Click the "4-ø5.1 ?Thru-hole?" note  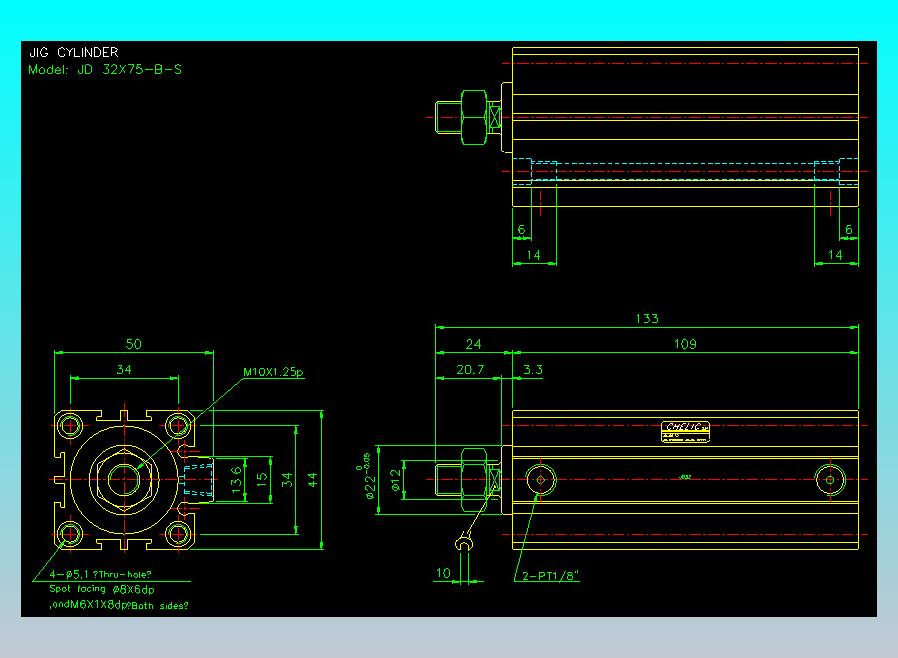(x=101, y=574)
